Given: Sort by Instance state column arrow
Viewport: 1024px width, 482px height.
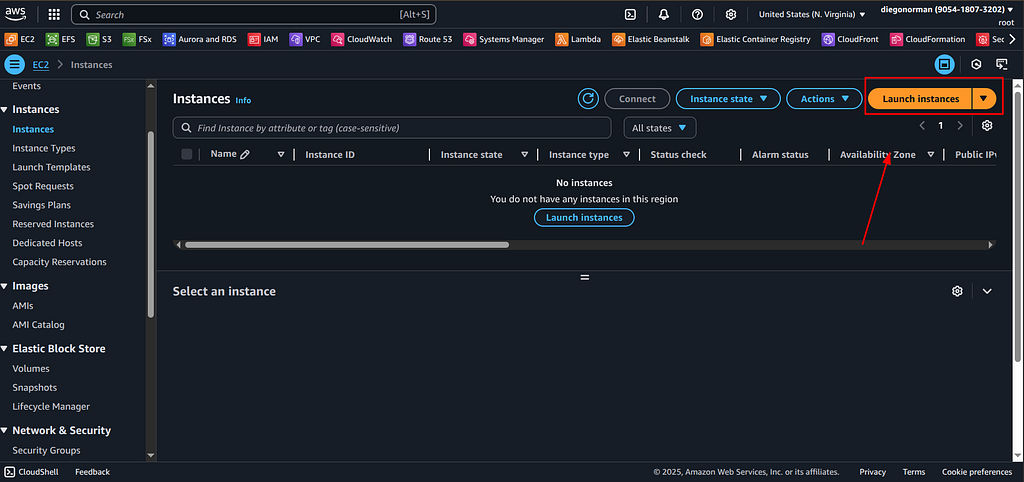Looking at the screenshot, I should (524, 155).
